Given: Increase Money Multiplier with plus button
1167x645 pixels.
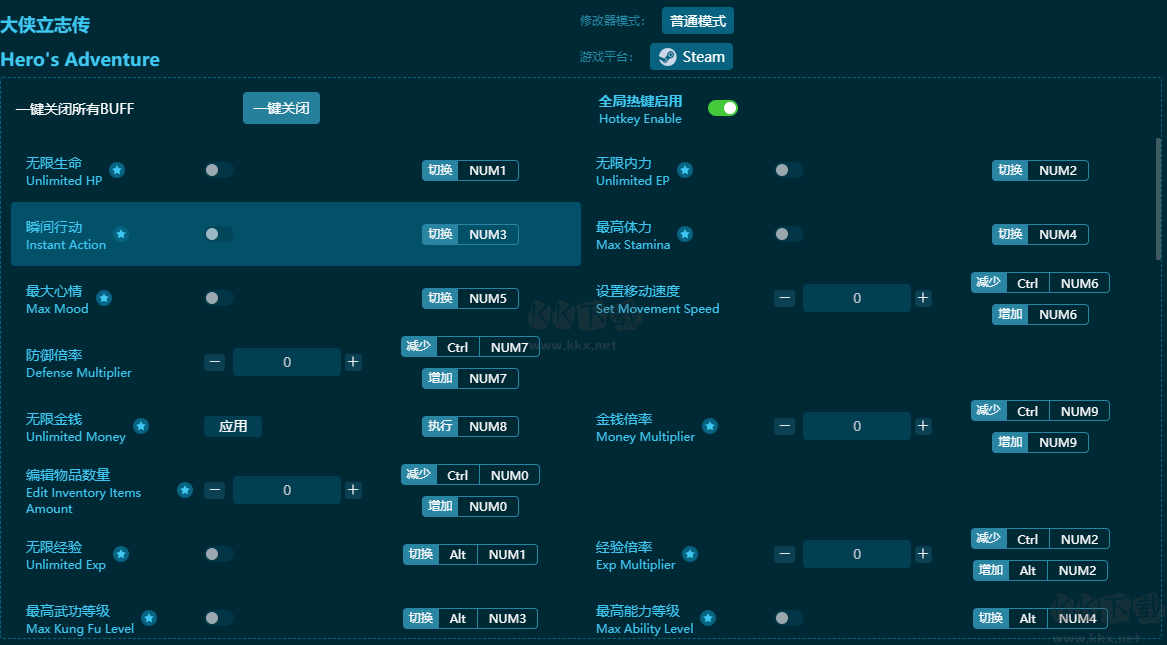Looking at the screenshot, I should (x=923, y=426).
